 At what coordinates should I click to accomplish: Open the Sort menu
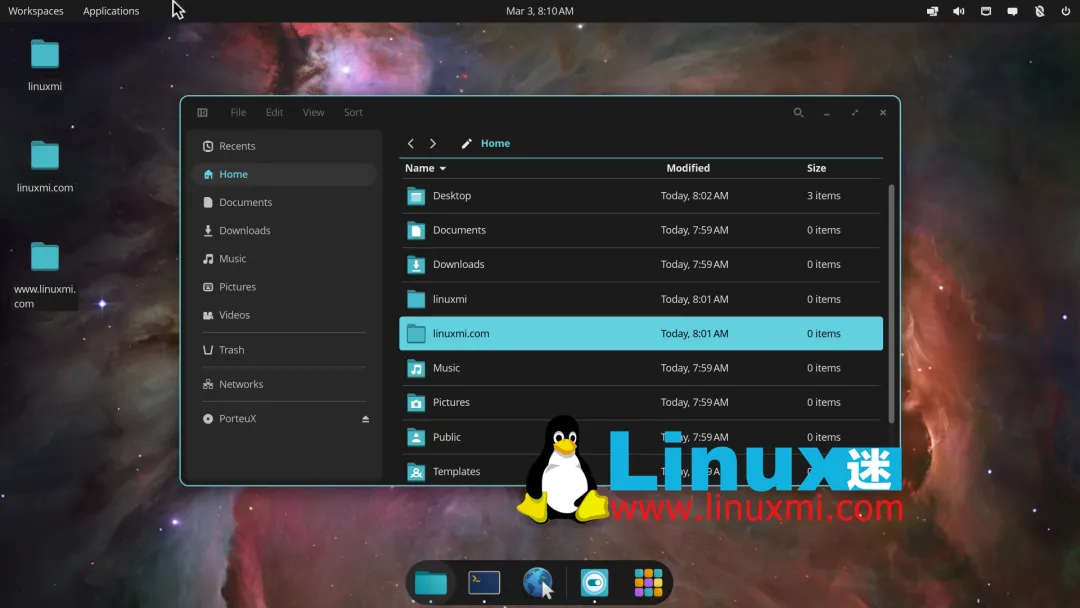pyautogui.click(x=353, y=112)
